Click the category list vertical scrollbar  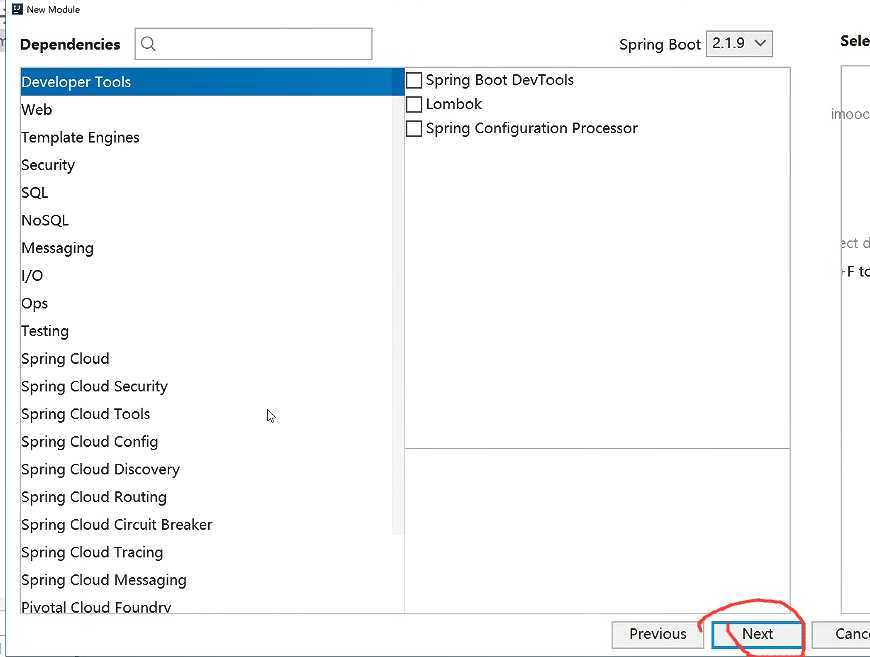[x=398, y=314]
